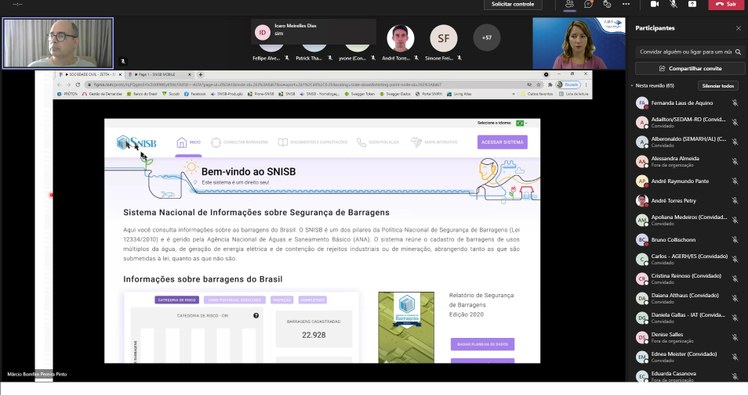The width and height of the screenshot is (748, 395).
Task: Click the share content tray icon
Action: pyautogui.click(x=692, y=4)
